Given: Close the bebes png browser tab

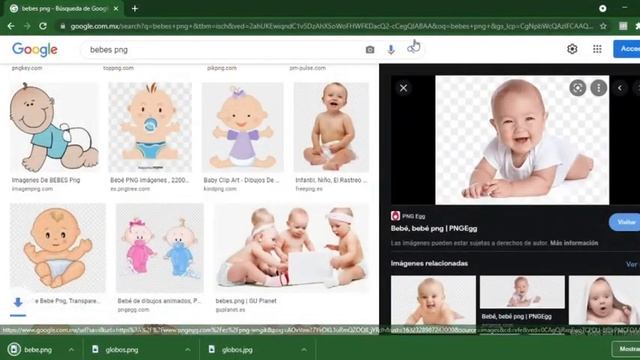Looking at the screenshot, I should (116, 8).
